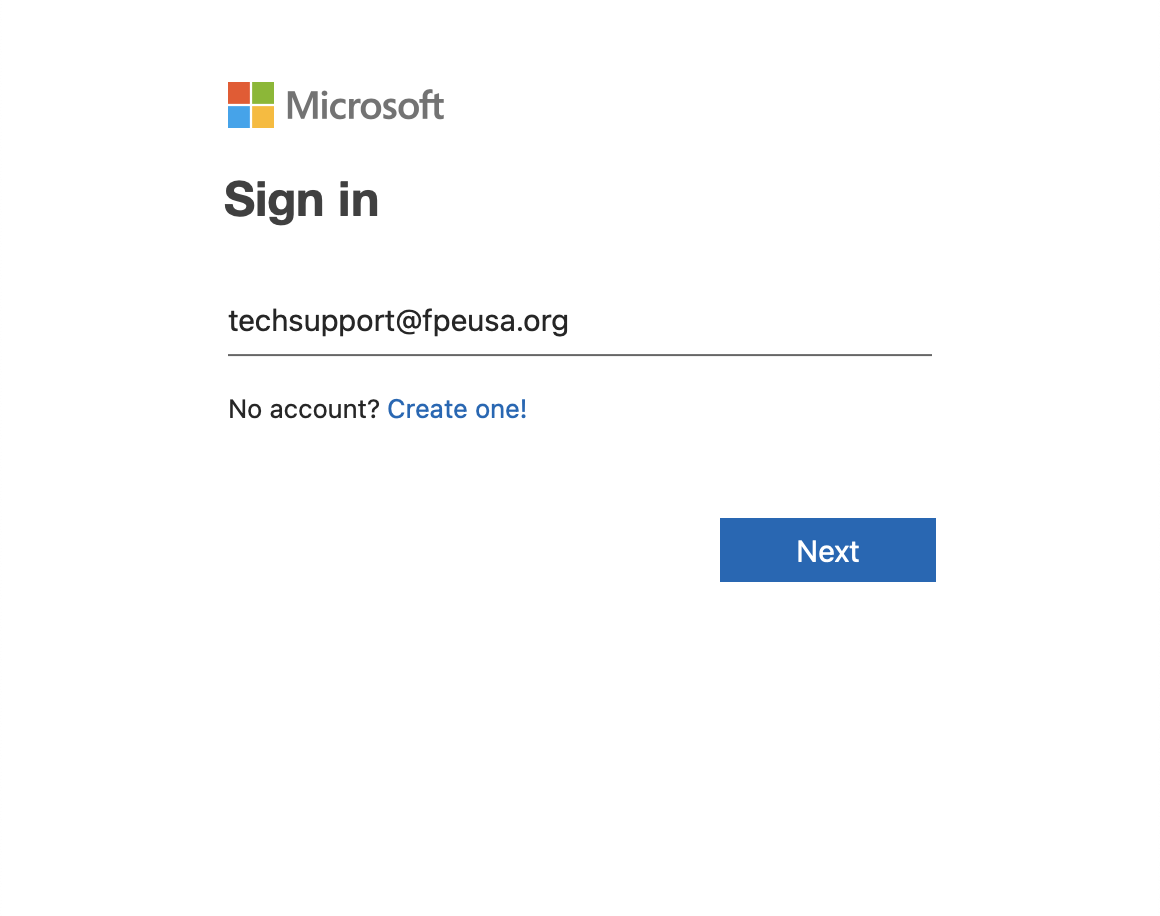Click the green square in Microsoft logo
This screenshot has height=916, width=1160.
(x=263, y=92)
